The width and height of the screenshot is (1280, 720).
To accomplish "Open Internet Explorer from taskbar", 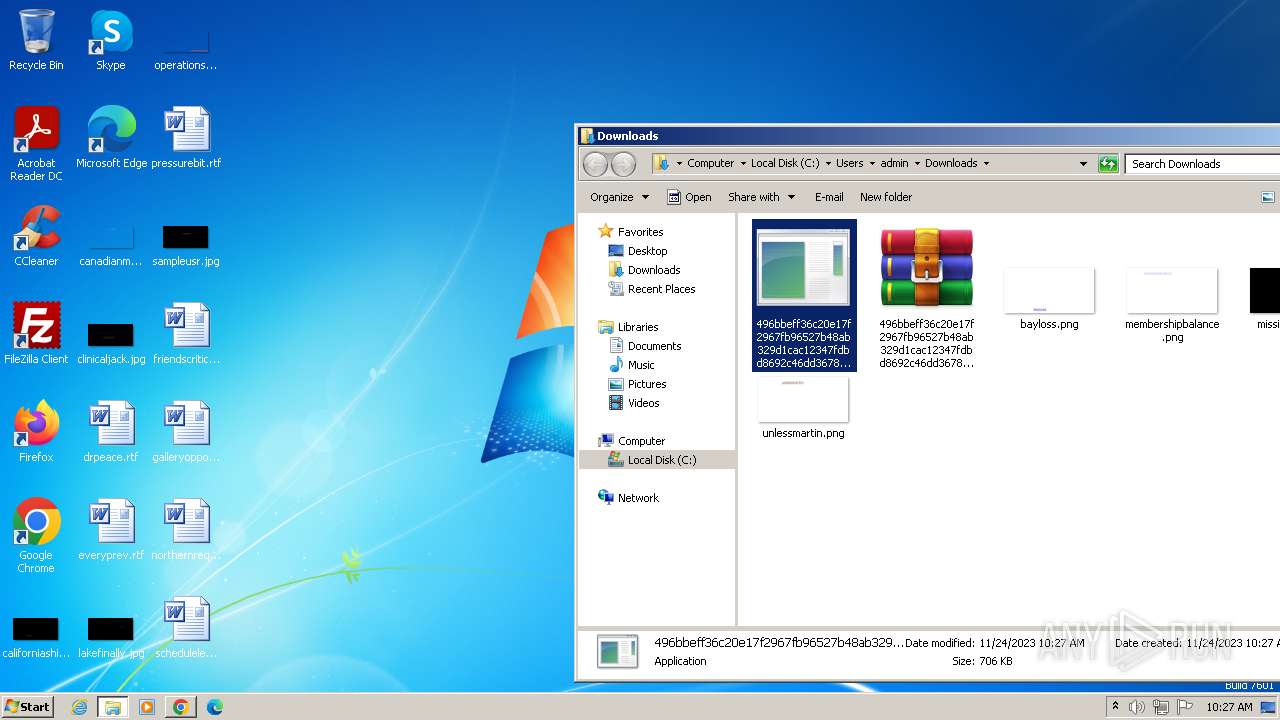I will 80,707.
